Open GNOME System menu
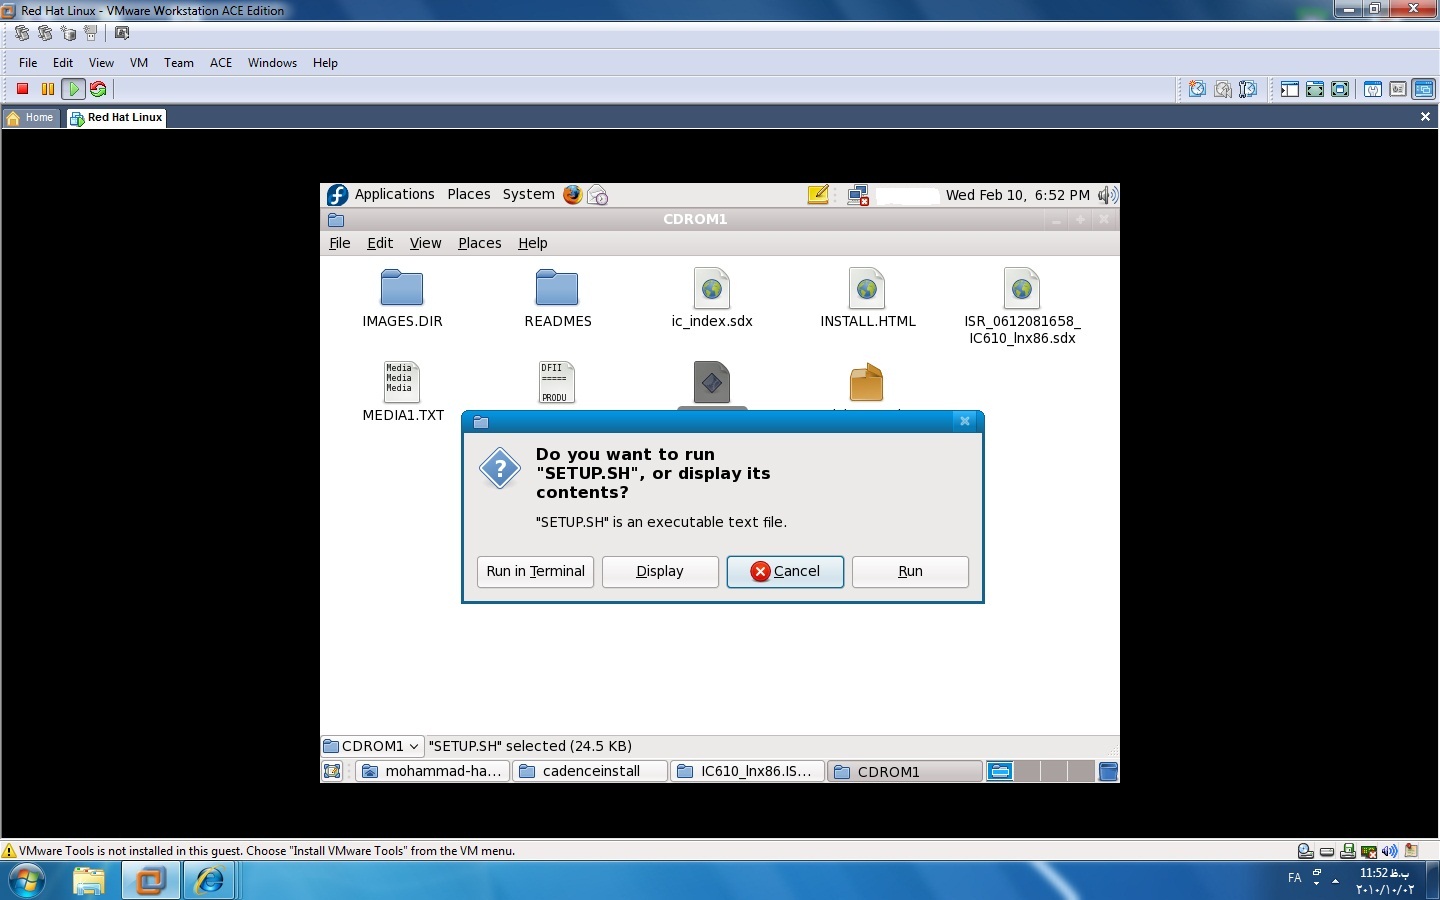 [528, 195]
